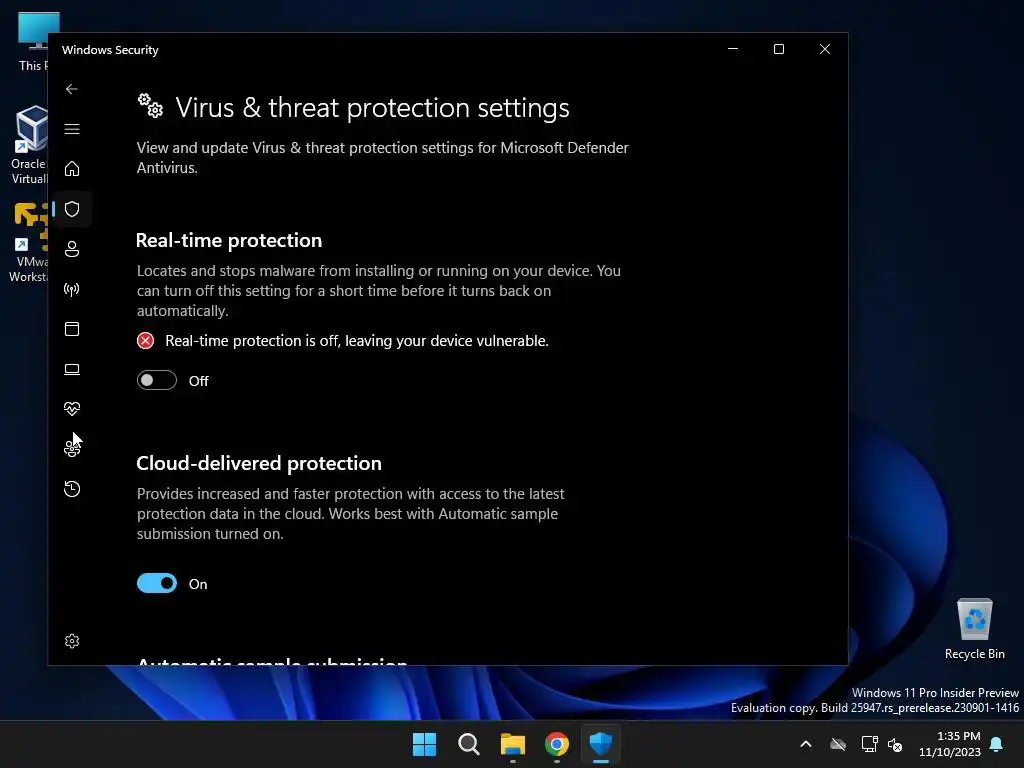The image size is (1024, 768).
Task: Open the hamburger navigation menu
Action: (72, 129)
